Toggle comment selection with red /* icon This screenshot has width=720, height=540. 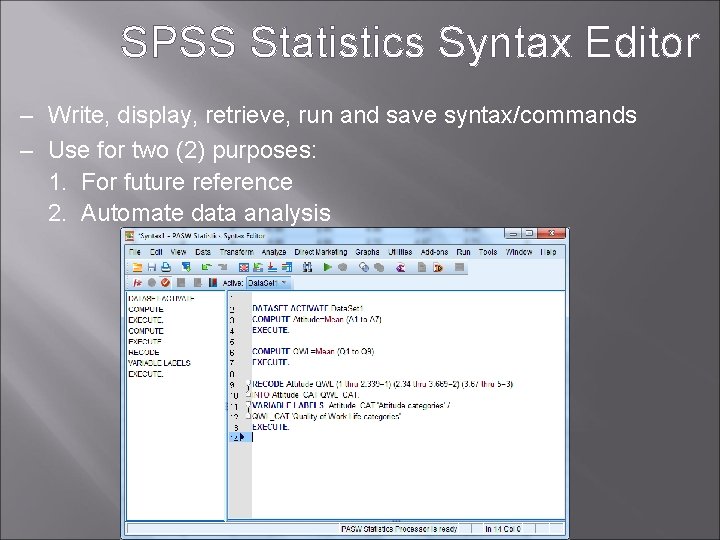tap(137, 283)
